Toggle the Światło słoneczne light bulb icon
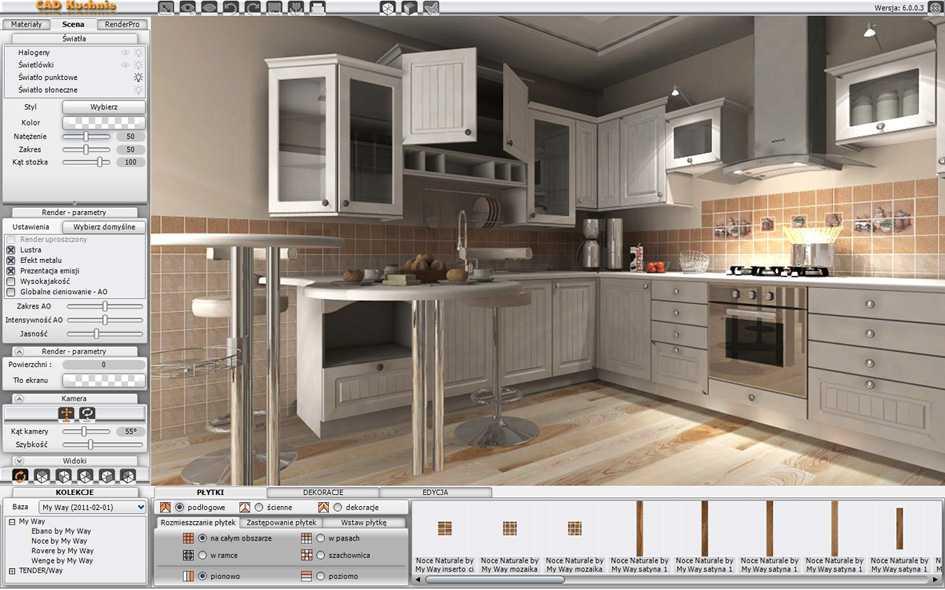Image resolution: width=945 pixels, height=590 pixels. [139, 90]
